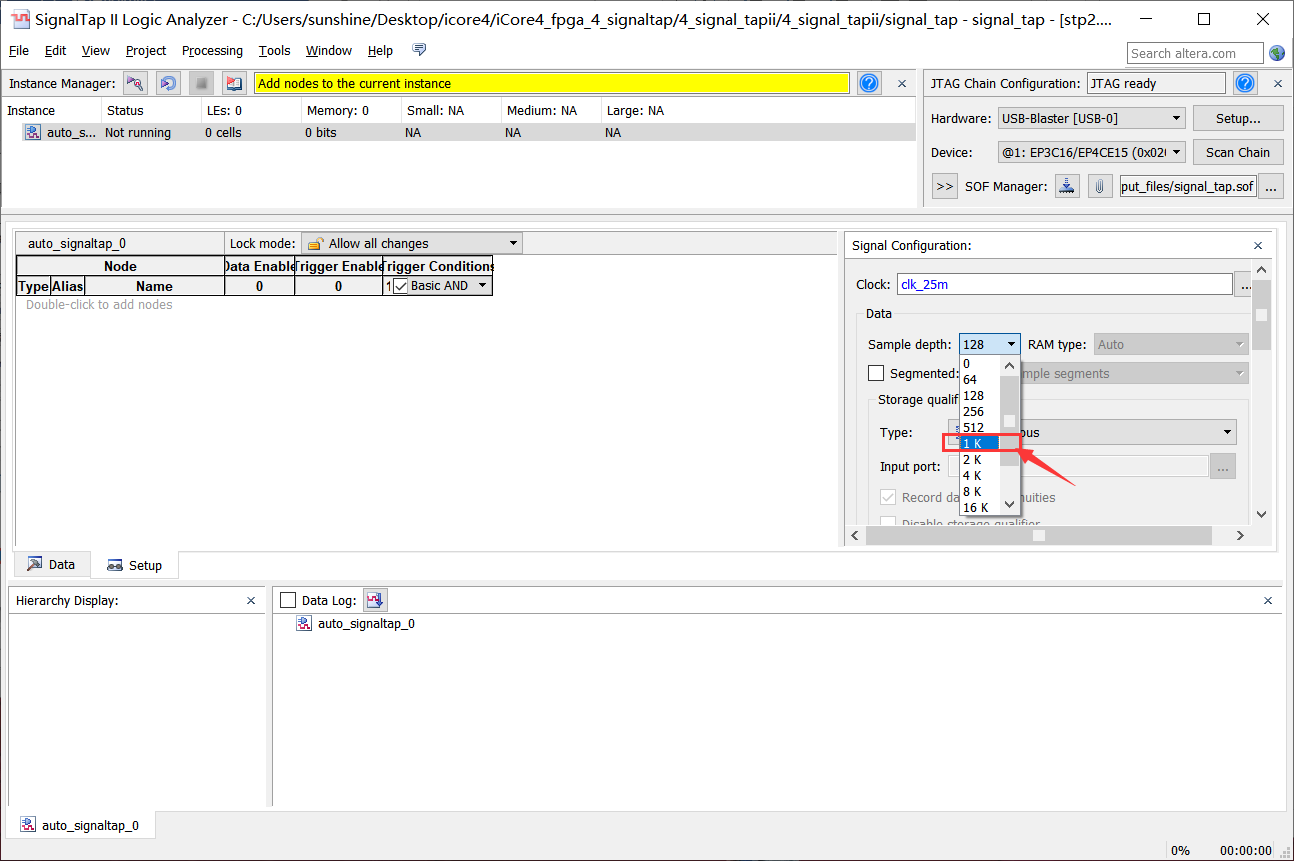Viewport: 1294px width, 861px height.
Task: Switch to the Data tab
Action: [51, 565]
